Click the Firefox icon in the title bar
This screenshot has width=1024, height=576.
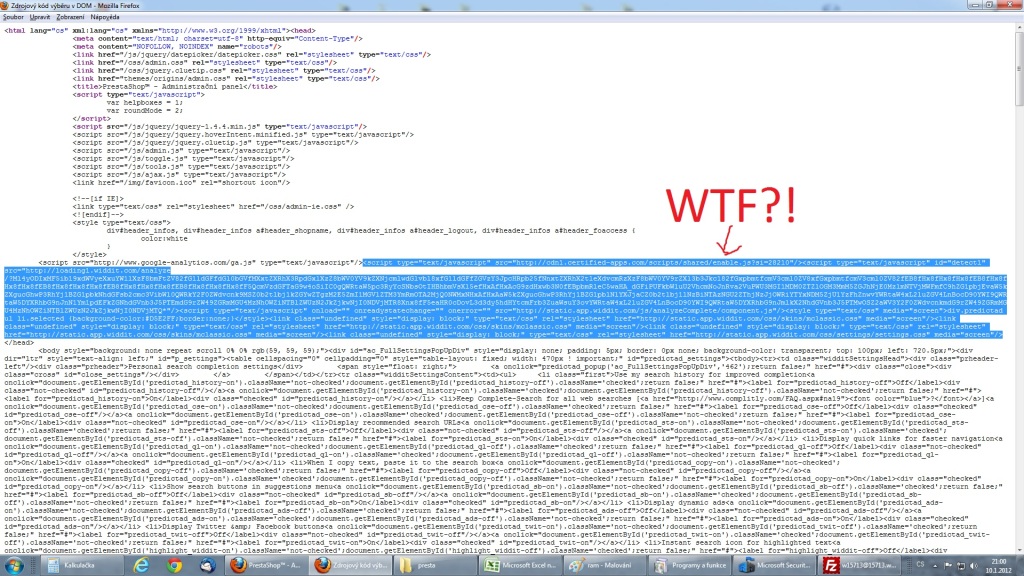tap(5, 5)
